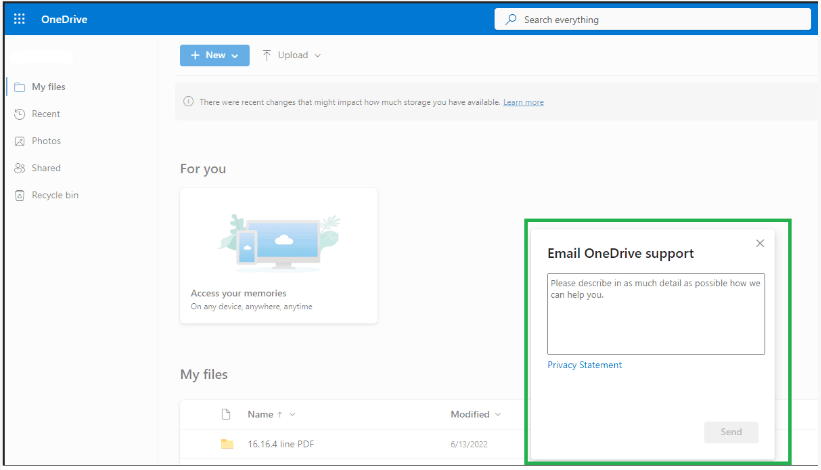The width and height of the screenshot is (821, 470).
Task: Open the Access your memories card
Action: [x=279, y=255]
